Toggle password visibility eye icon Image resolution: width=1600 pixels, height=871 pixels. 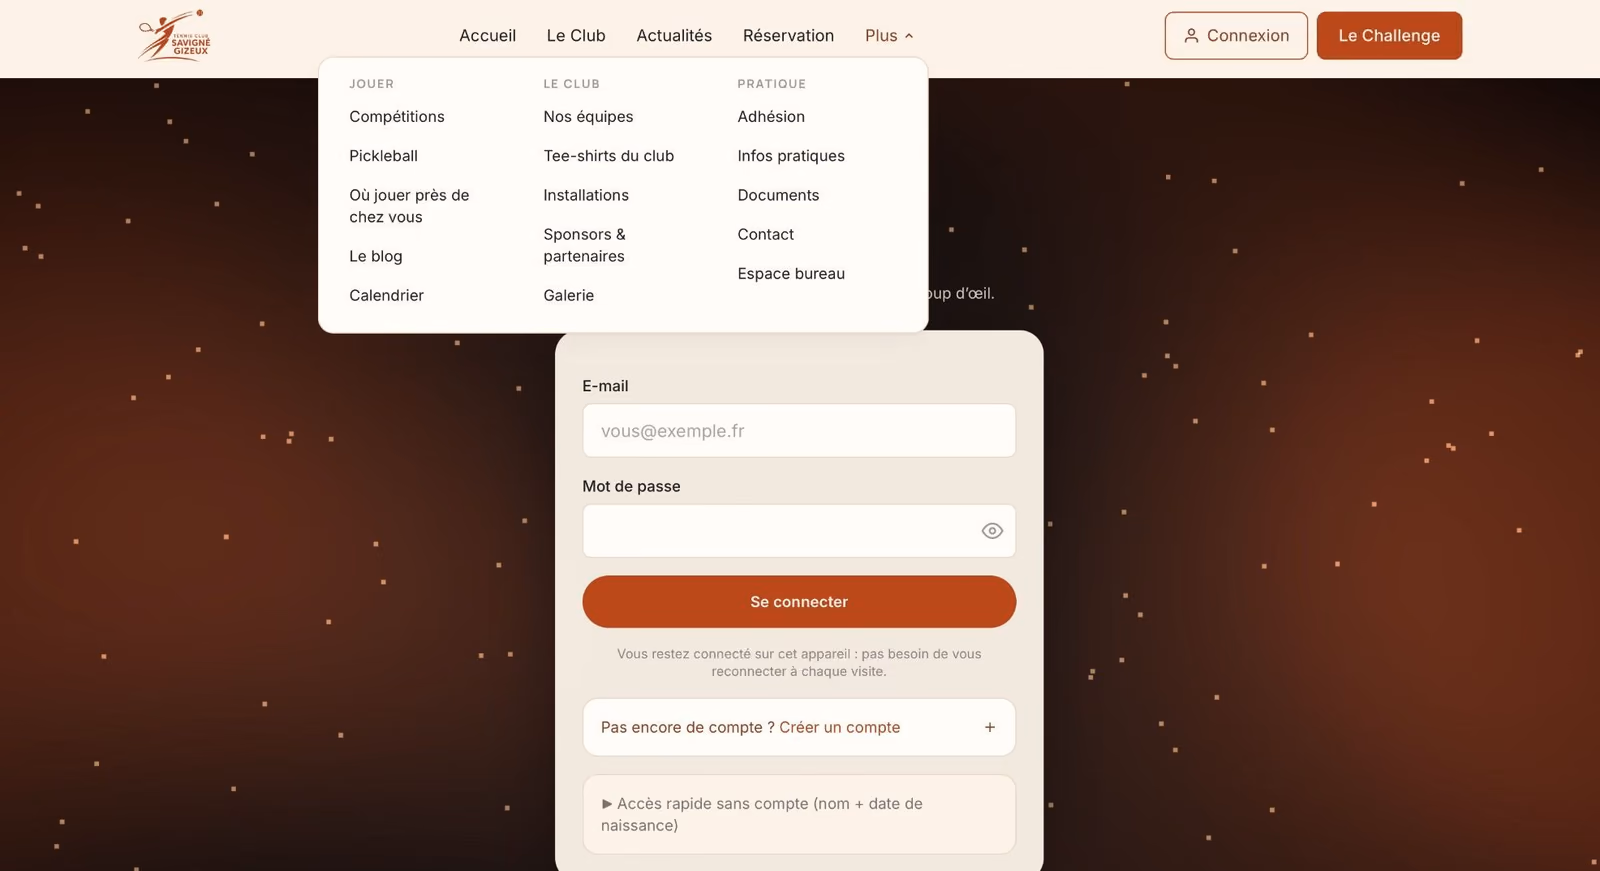pos(992,531)
